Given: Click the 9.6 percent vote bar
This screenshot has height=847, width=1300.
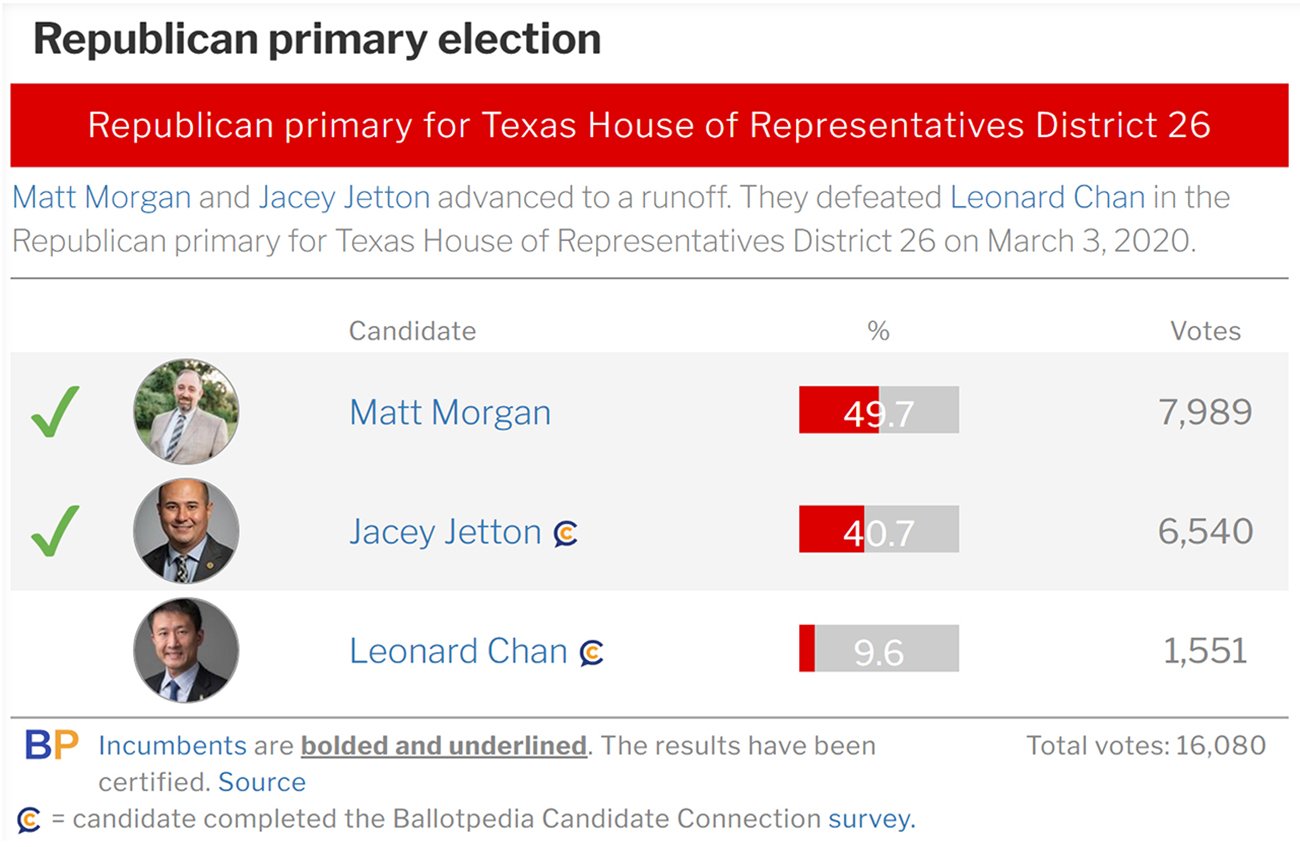Looking at the screenshot, I should click(x=878, y=649).
